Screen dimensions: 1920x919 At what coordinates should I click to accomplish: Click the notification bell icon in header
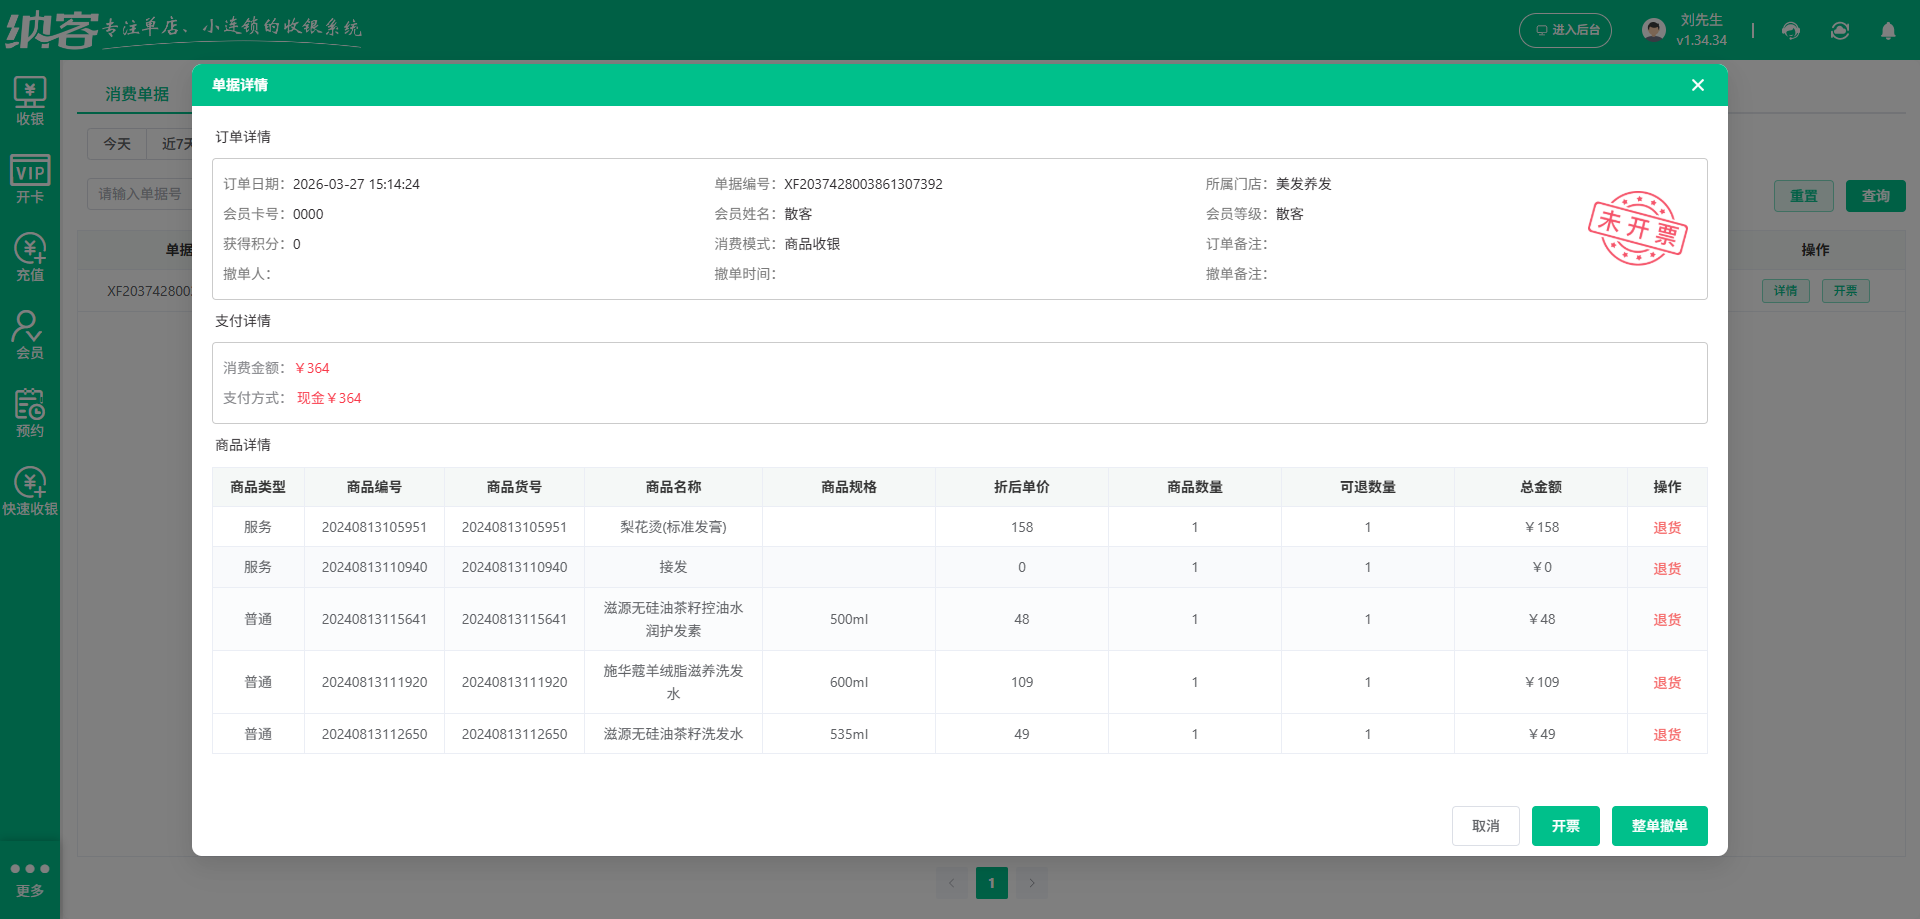coord(1888,31)
